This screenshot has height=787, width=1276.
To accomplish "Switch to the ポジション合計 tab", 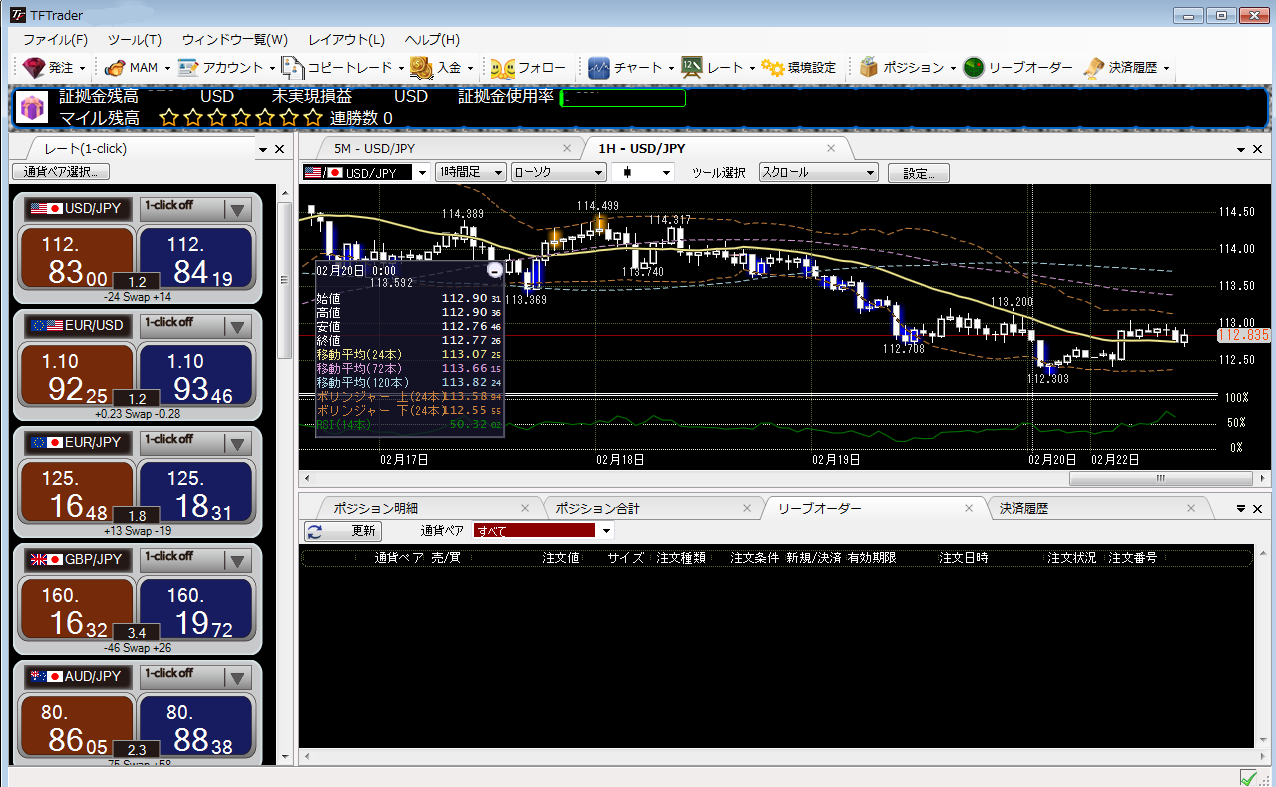I will (x=597, y=508).
